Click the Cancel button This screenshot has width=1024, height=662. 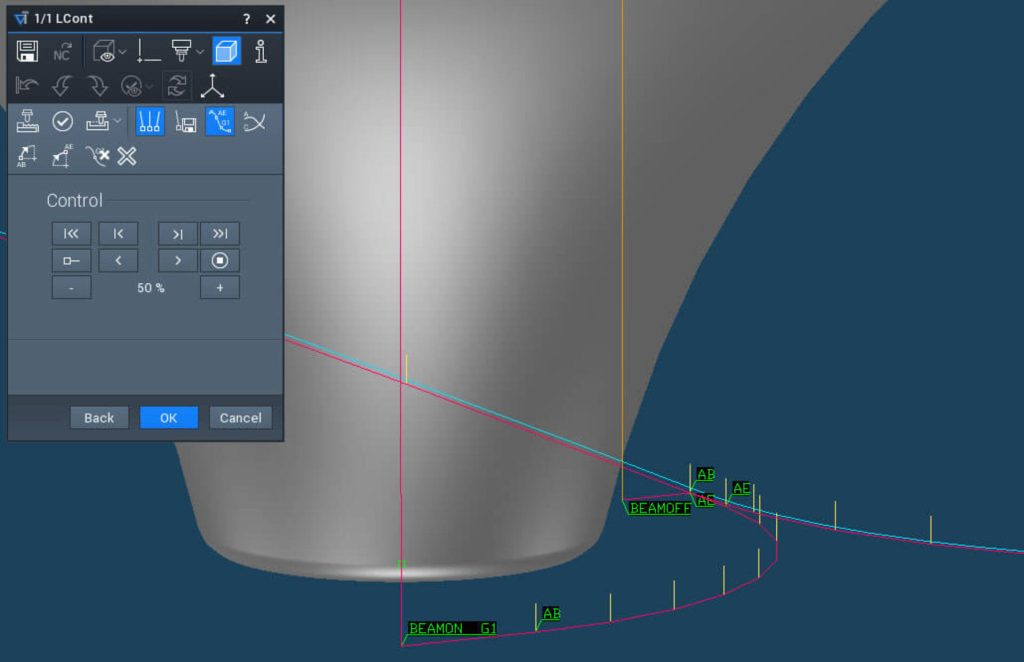240,418
